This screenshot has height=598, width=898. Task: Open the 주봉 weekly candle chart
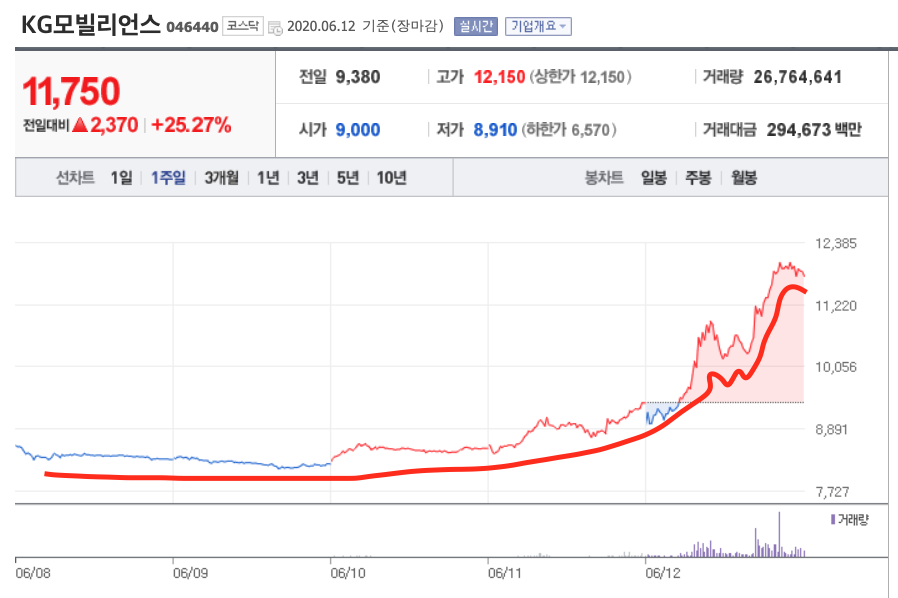(x=698, y=178)
